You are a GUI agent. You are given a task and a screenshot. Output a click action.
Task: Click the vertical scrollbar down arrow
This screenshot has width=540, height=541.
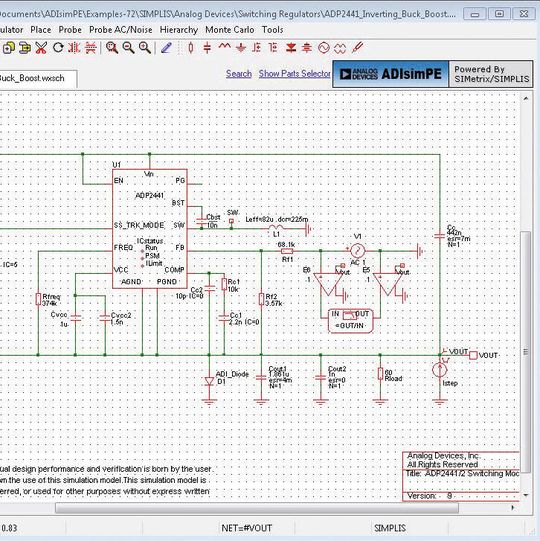click(526, 495)
